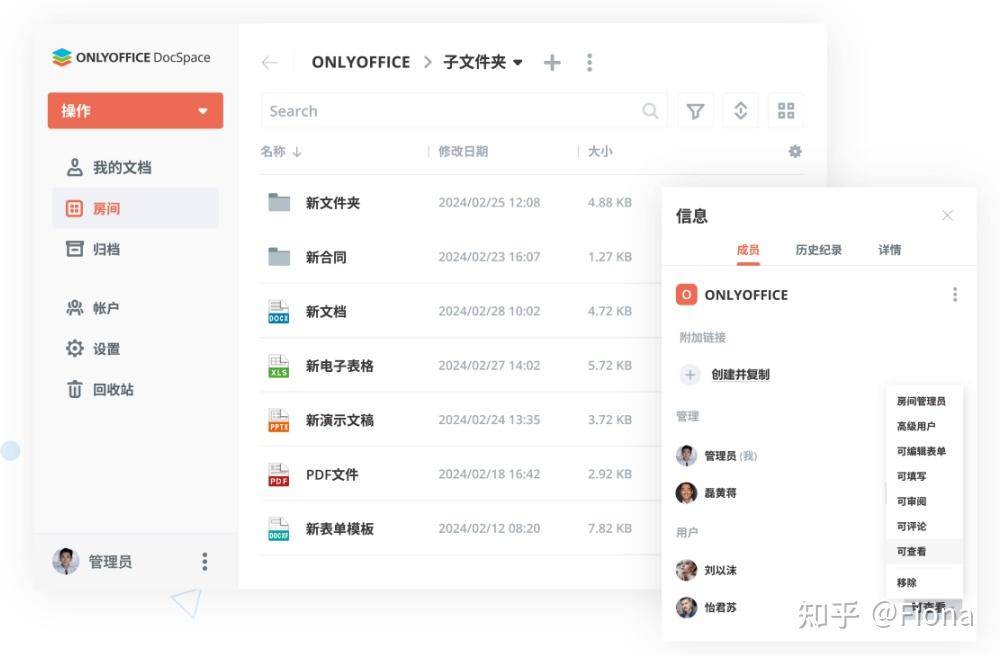Select the 新文档 file name
The height and width of the screenshot is (655, 1000).
(x=326, y=311)
